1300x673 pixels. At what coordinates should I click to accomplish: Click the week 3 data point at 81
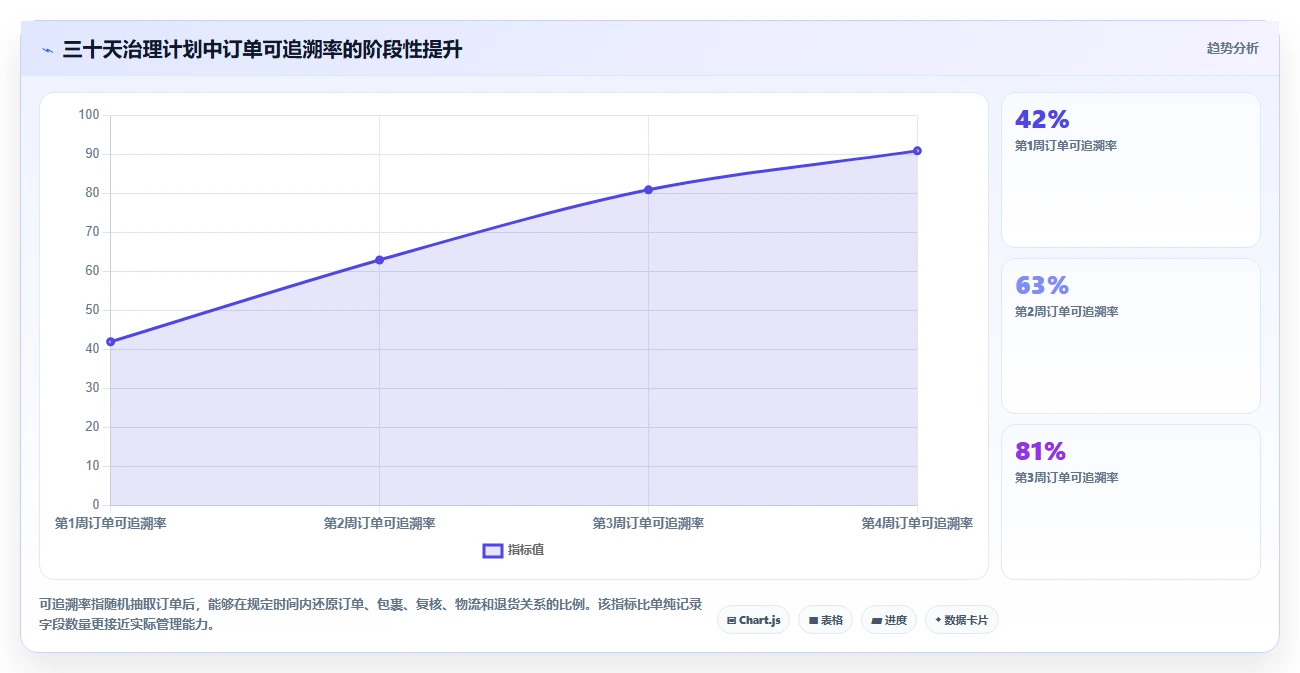(648, 189)
